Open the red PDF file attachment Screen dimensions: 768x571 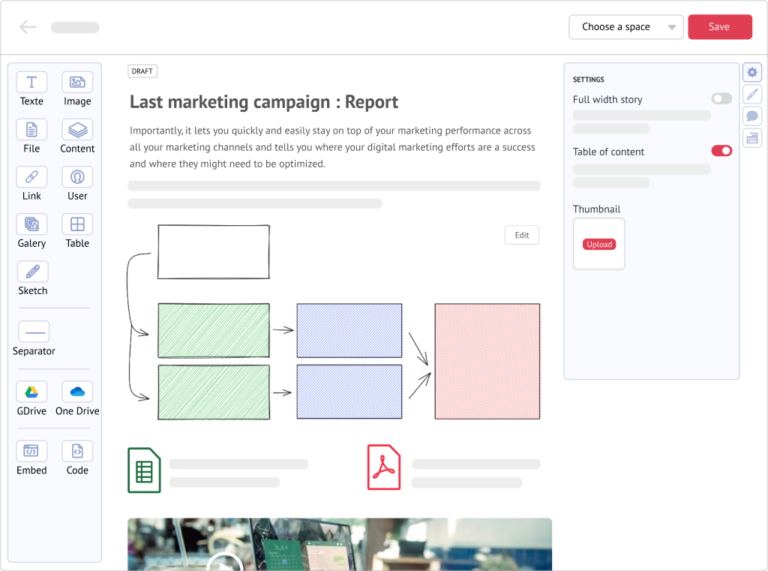point(384,467)
